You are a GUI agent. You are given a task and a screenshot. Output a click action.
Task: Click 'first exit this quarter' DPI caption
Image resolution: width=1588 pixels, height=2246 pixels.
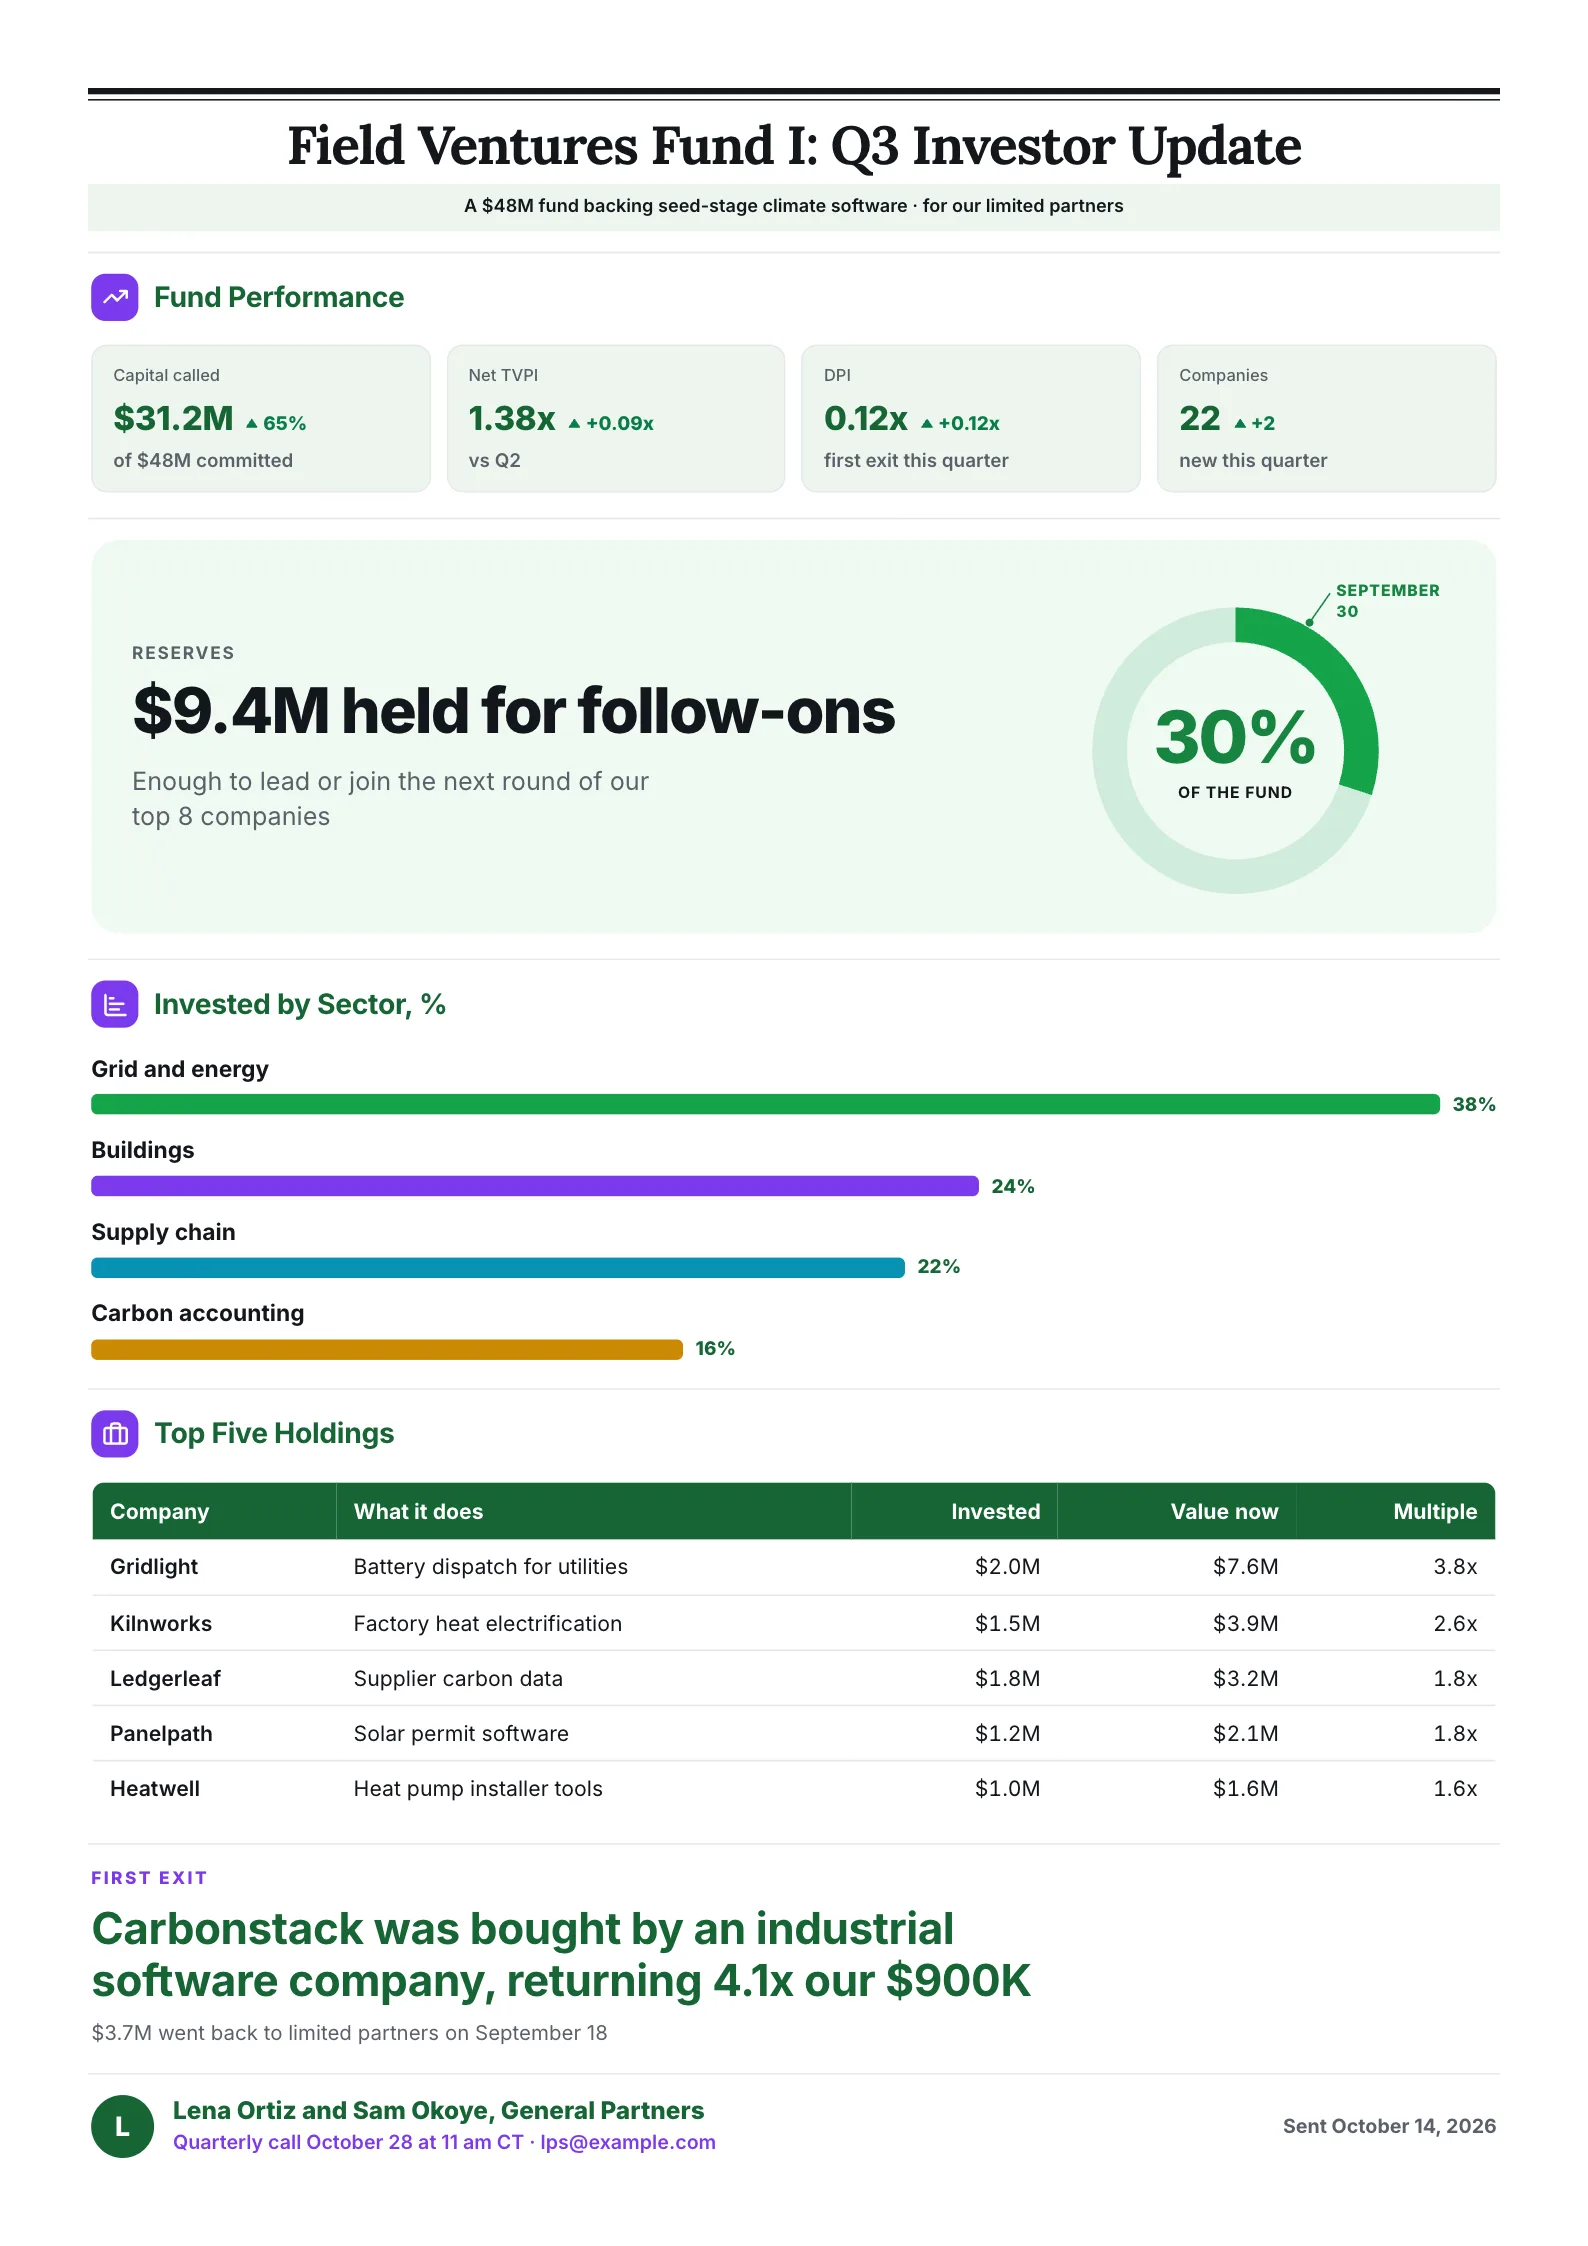[x=916, y=460]
